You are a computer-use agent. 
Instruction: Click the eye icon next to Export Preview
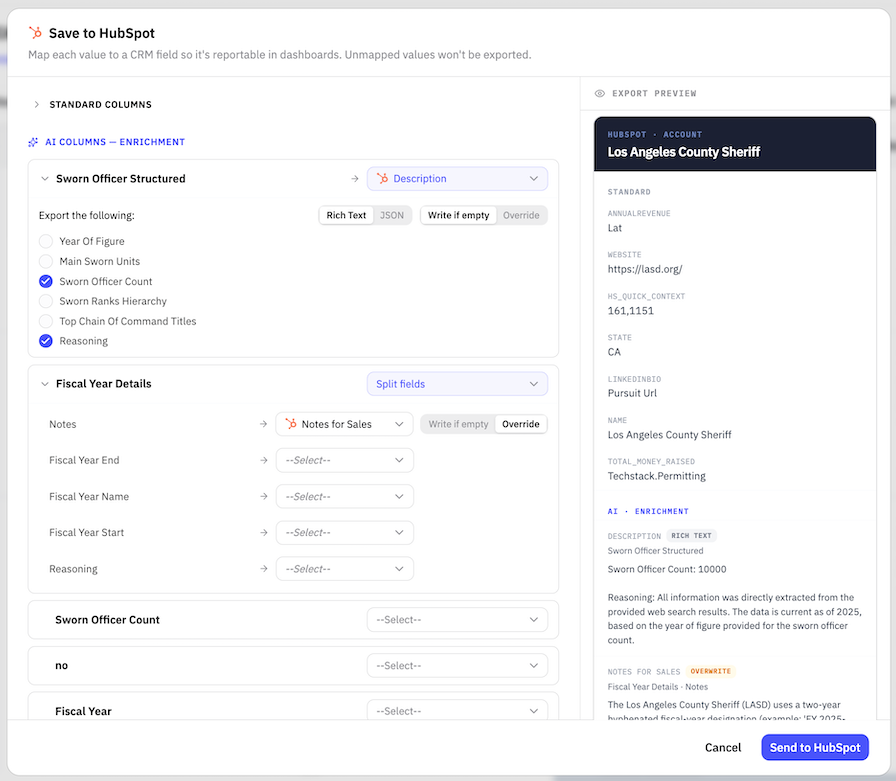(x=599, y=93)
